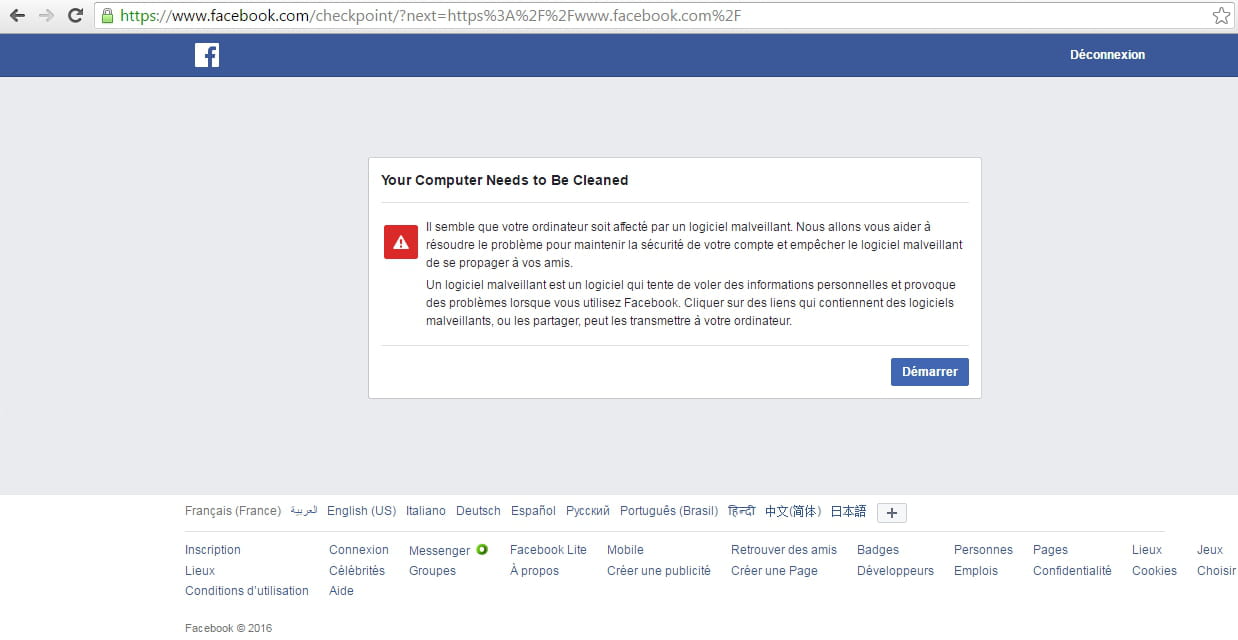Open Créer une Page link
This screenshot has width=1238, height=640.
point(774,571)
